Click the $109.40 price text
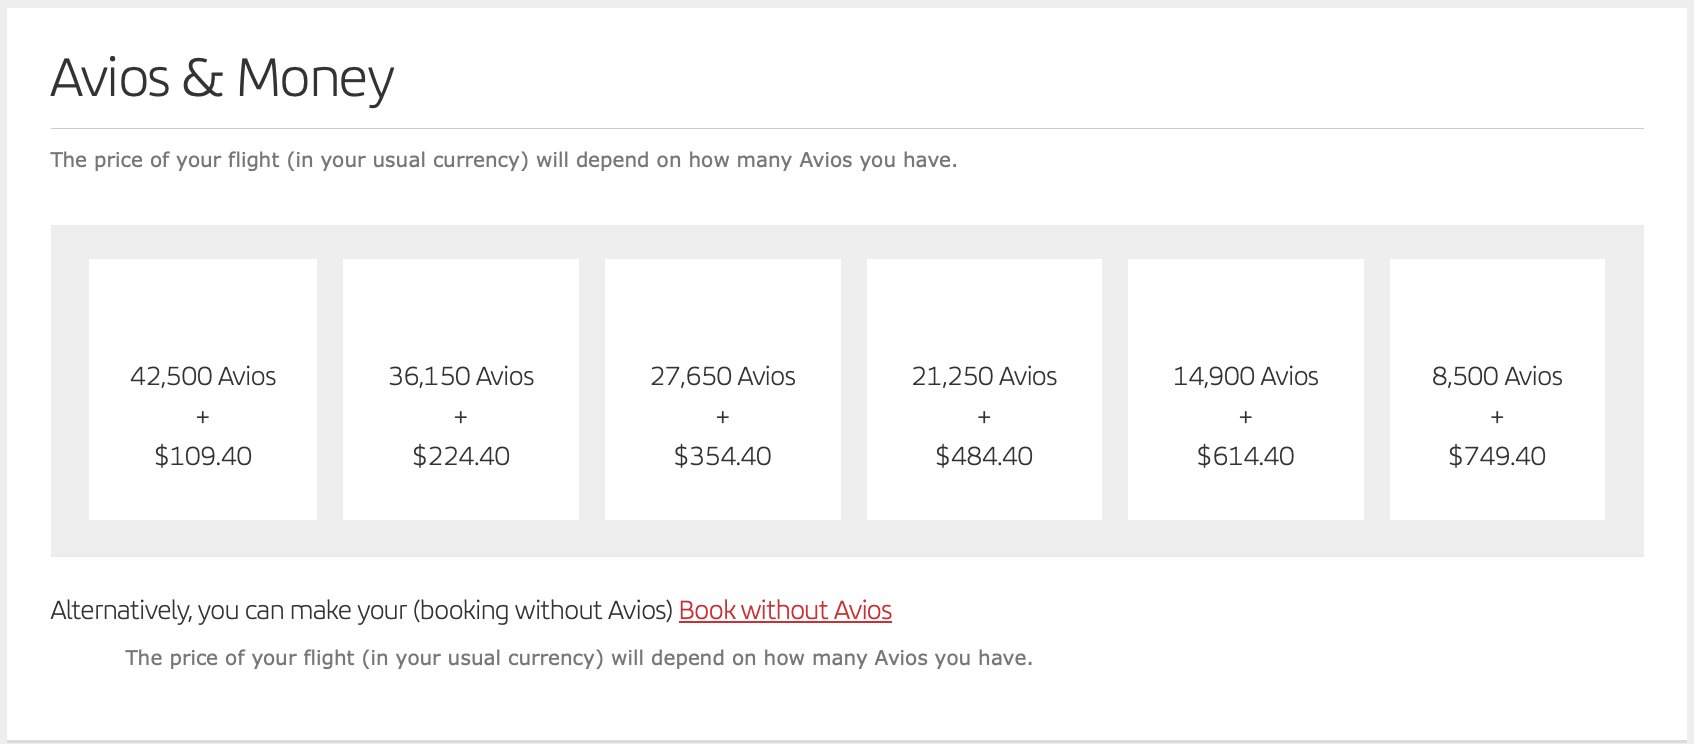Image resolution: width=1694 pixels, height=744 pixels. point(203,456)
